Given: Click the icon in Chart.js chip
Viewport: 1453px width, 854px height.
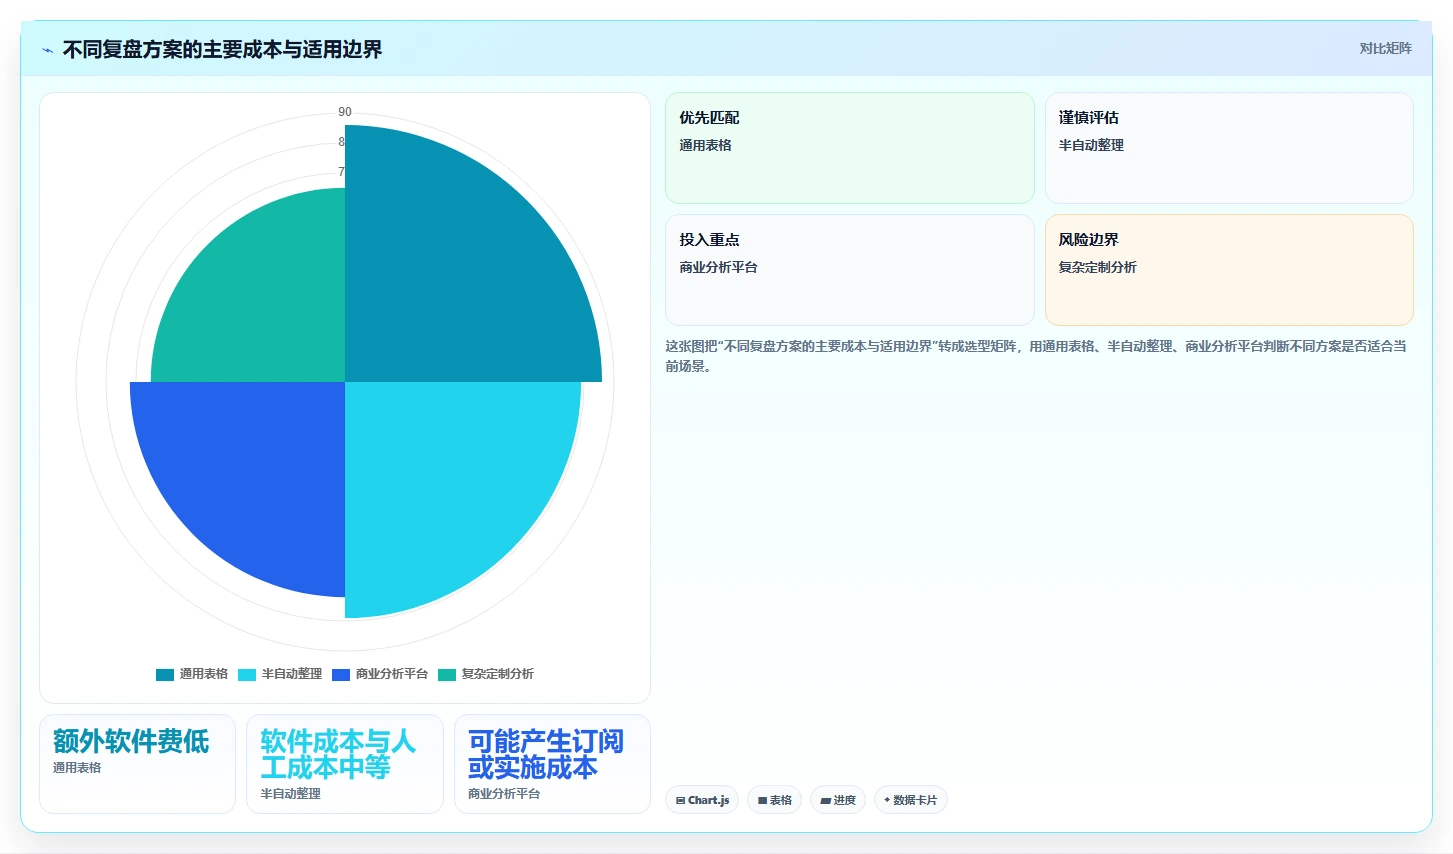Looking at the screenshot, I should coord(681,801).
